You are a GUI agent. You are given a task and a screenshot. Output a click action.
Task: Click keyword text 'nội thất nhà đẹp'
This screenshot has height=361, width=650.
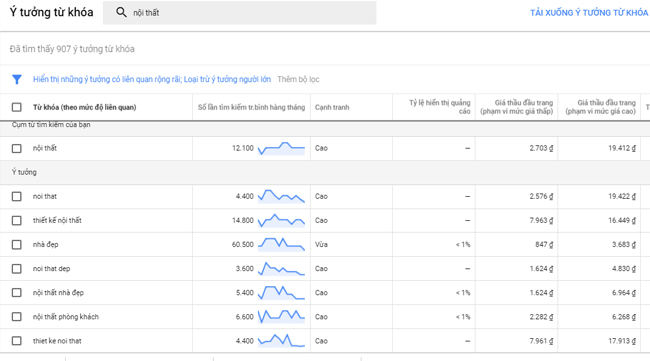[58, 293]
